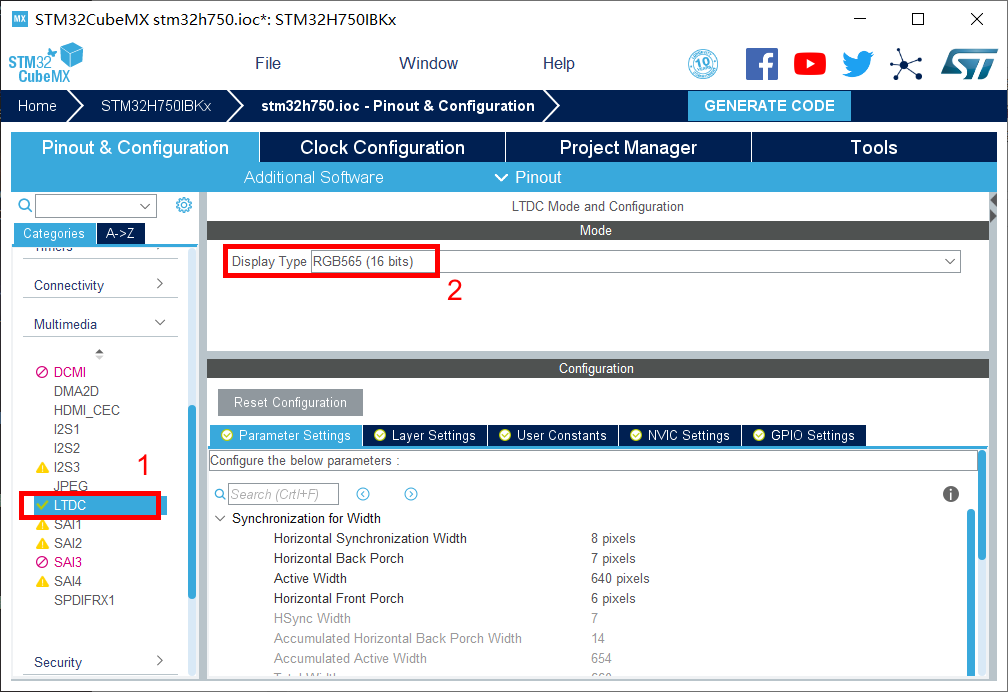Viewport: 1008px width, 692px height.
Task: Open the Facebook icon link
Action: point(761,64)
